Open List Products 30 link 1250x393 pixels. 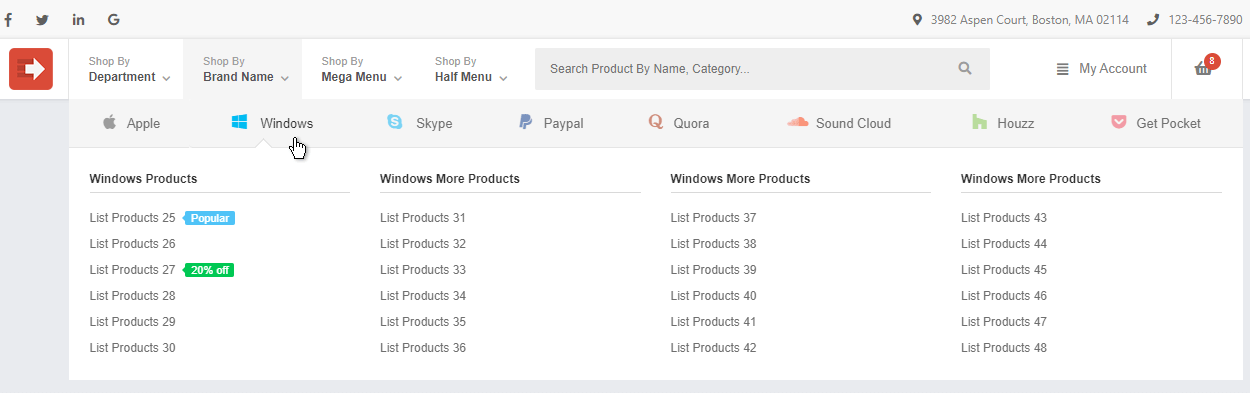point(132,348)
